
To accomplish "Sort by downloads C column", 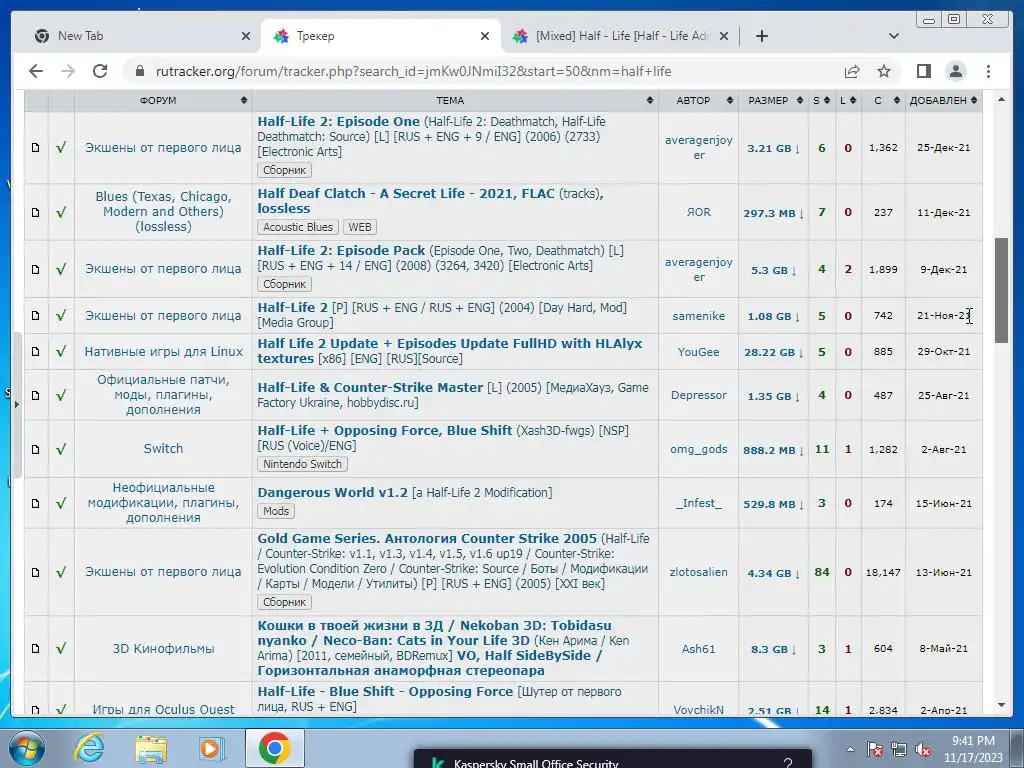I will [x=883, y=101].
